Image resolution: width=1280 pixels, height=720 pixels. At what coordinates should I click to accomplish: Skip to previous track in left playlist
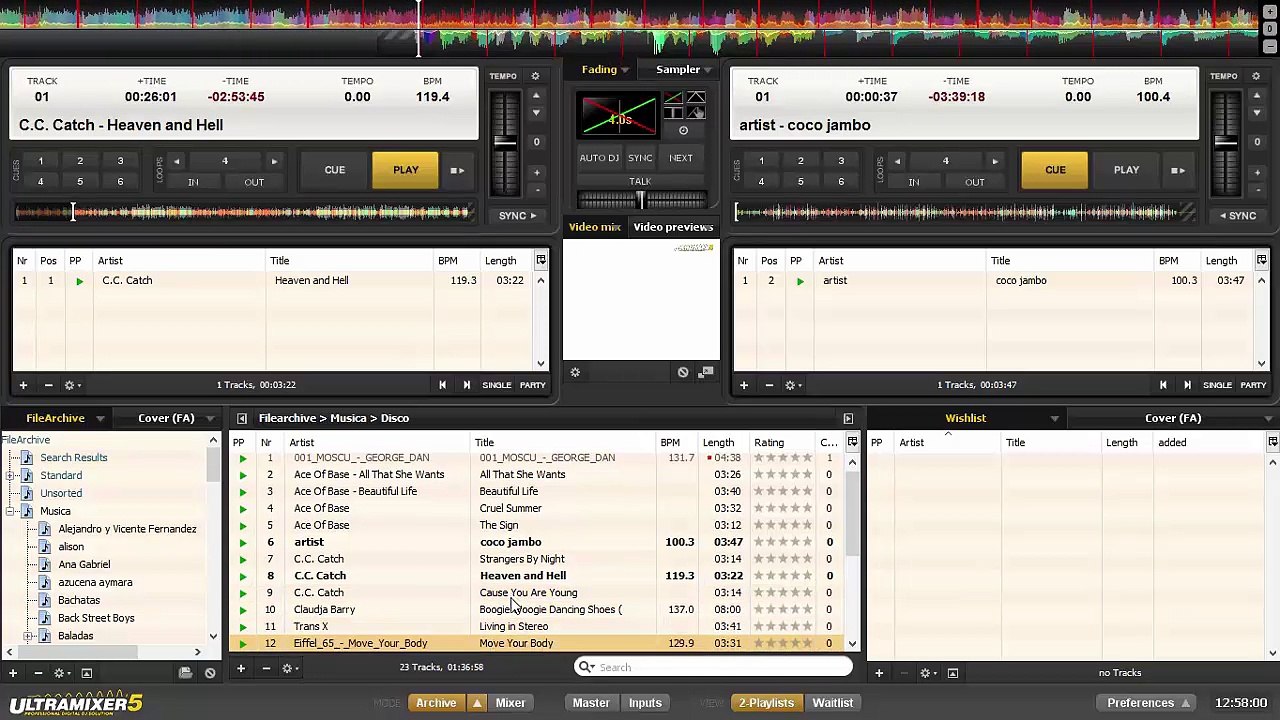[x=442, y=385]
